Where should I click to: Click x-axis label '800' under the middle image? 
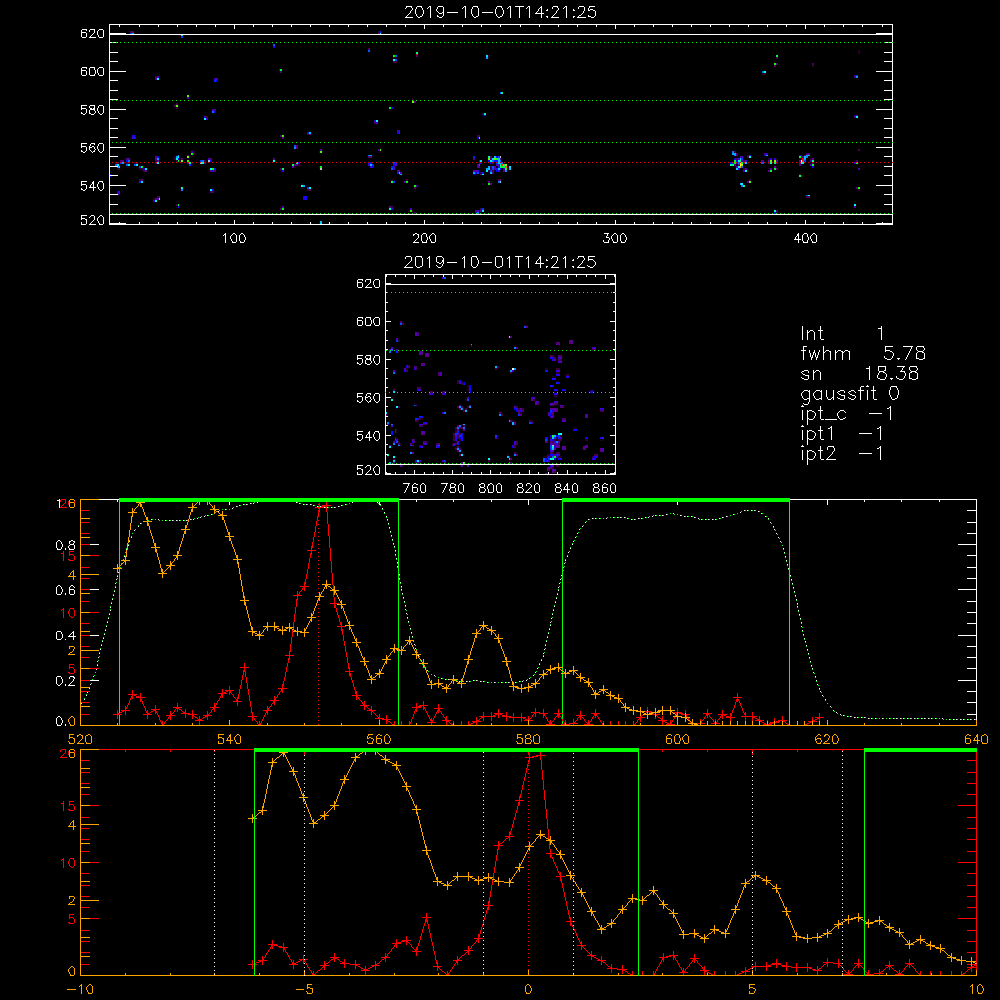click(490, 489)
